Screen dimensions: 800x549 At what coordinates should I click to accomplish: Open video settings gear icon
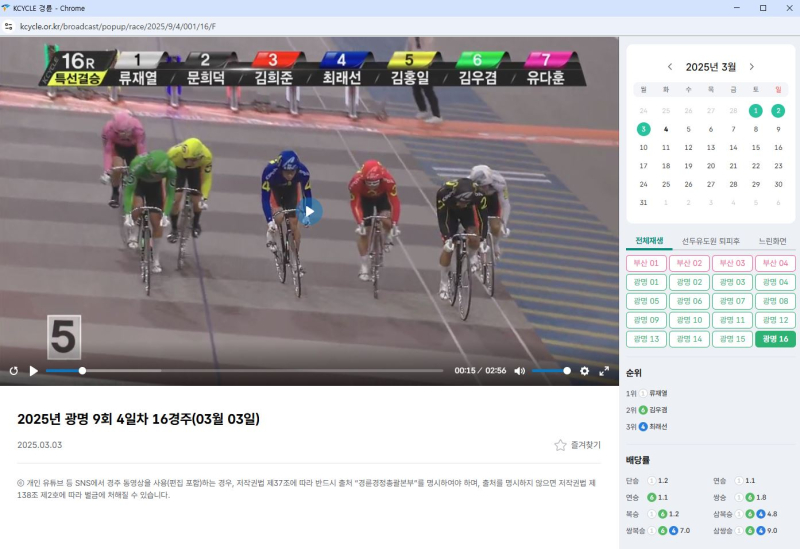pos(585,371)
